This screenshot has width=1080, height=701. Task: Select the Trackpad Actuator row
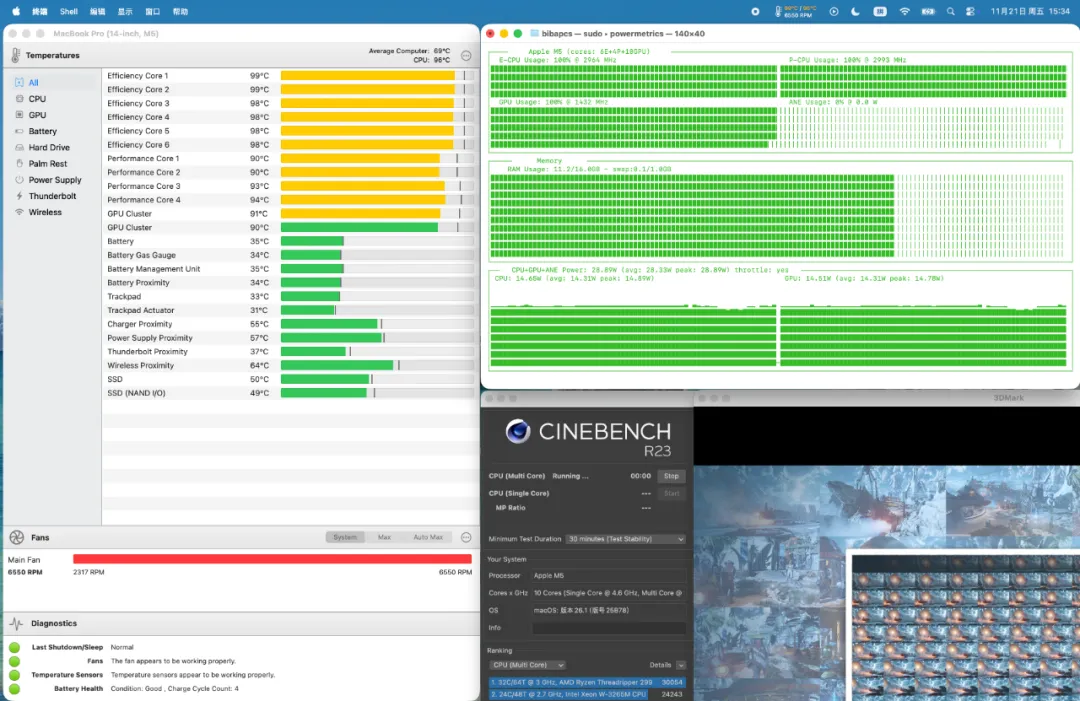290,310
